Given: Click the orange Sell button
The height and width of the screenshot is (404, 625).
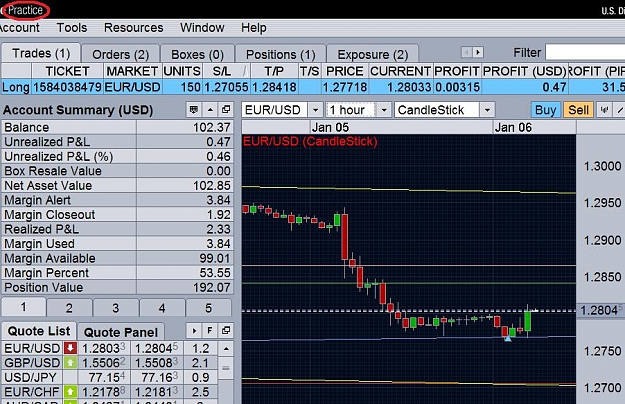Looking at the screenshot, I should [578, 110].
